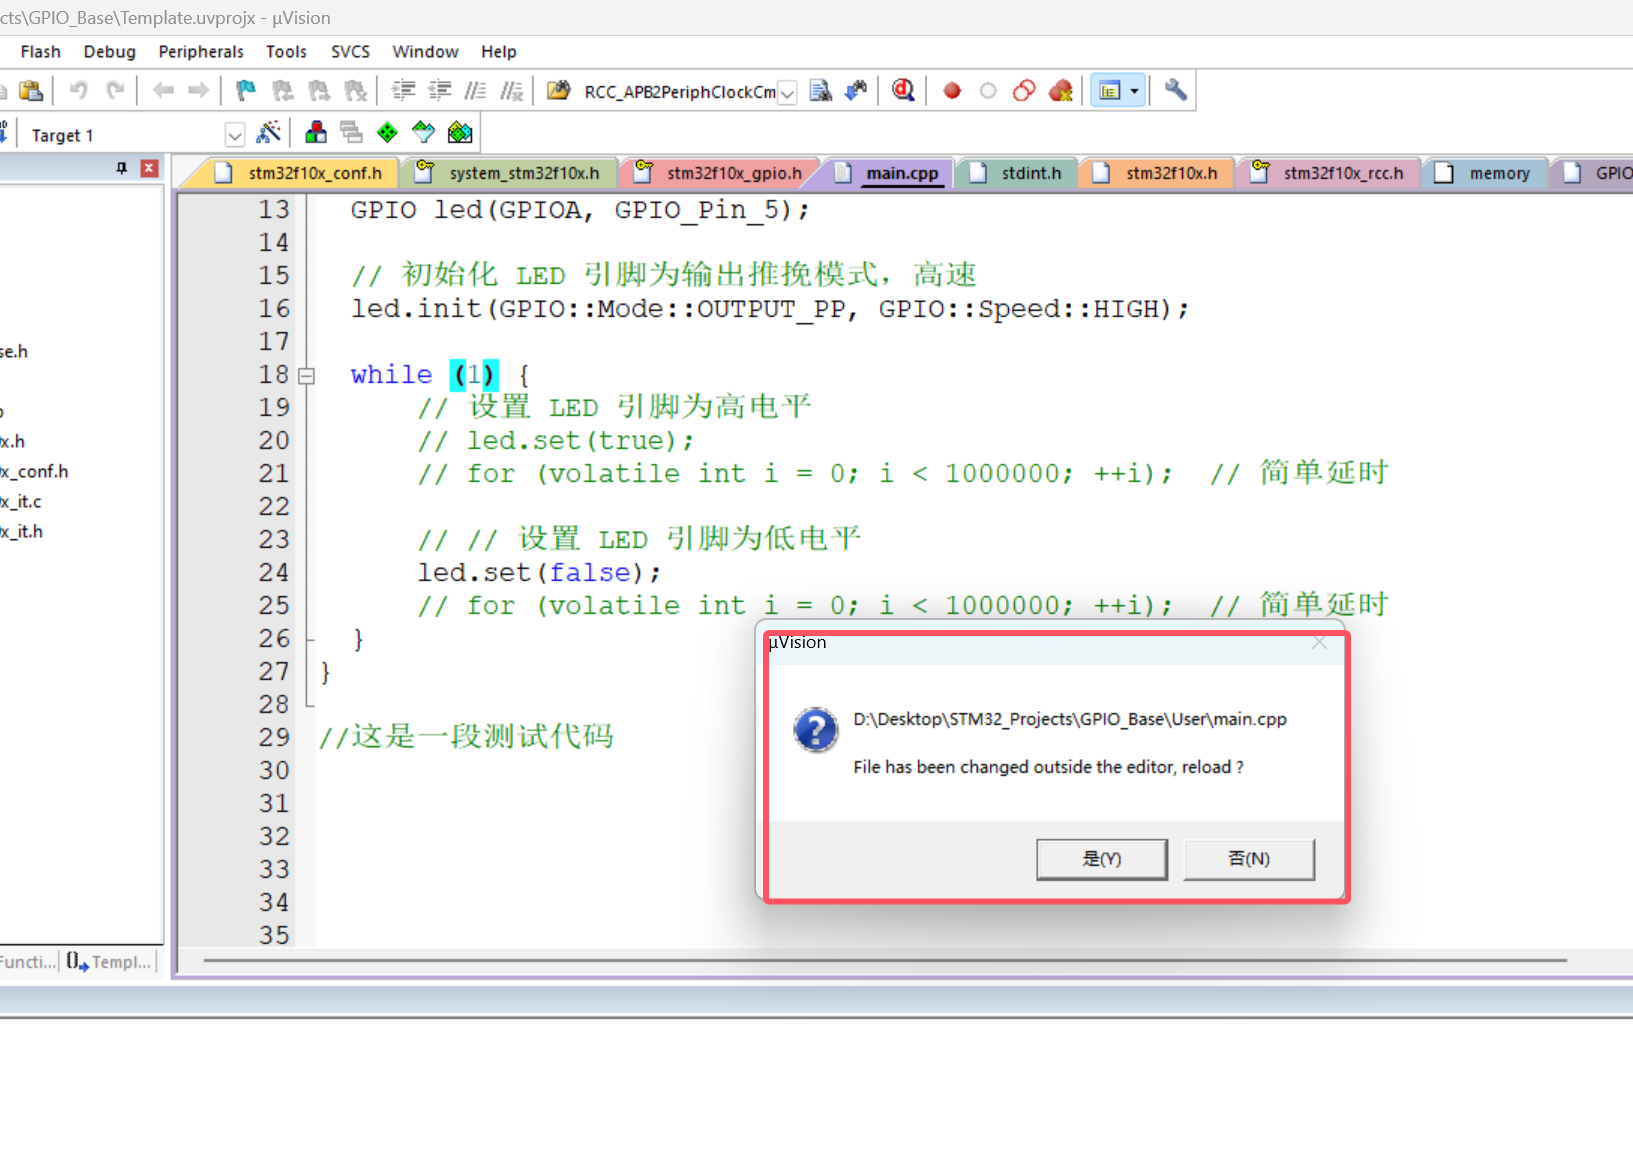Screen dimensions: 1633x1160
Task: Open the Flash menu
Action: [41, 52]
